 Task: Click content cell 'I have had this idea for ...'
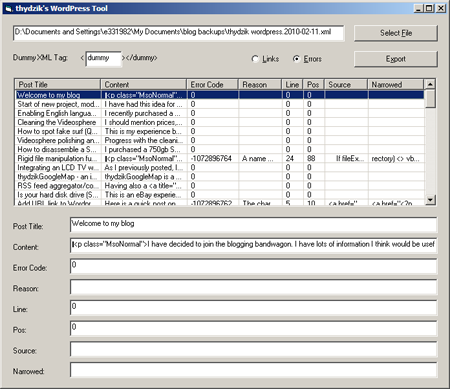click(x=143, y=104)
